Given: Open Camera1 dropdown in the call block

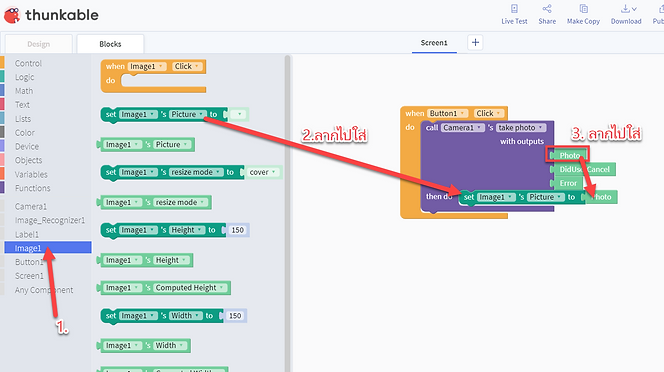Looking at the screenshot, I should (x=462, y=128).
